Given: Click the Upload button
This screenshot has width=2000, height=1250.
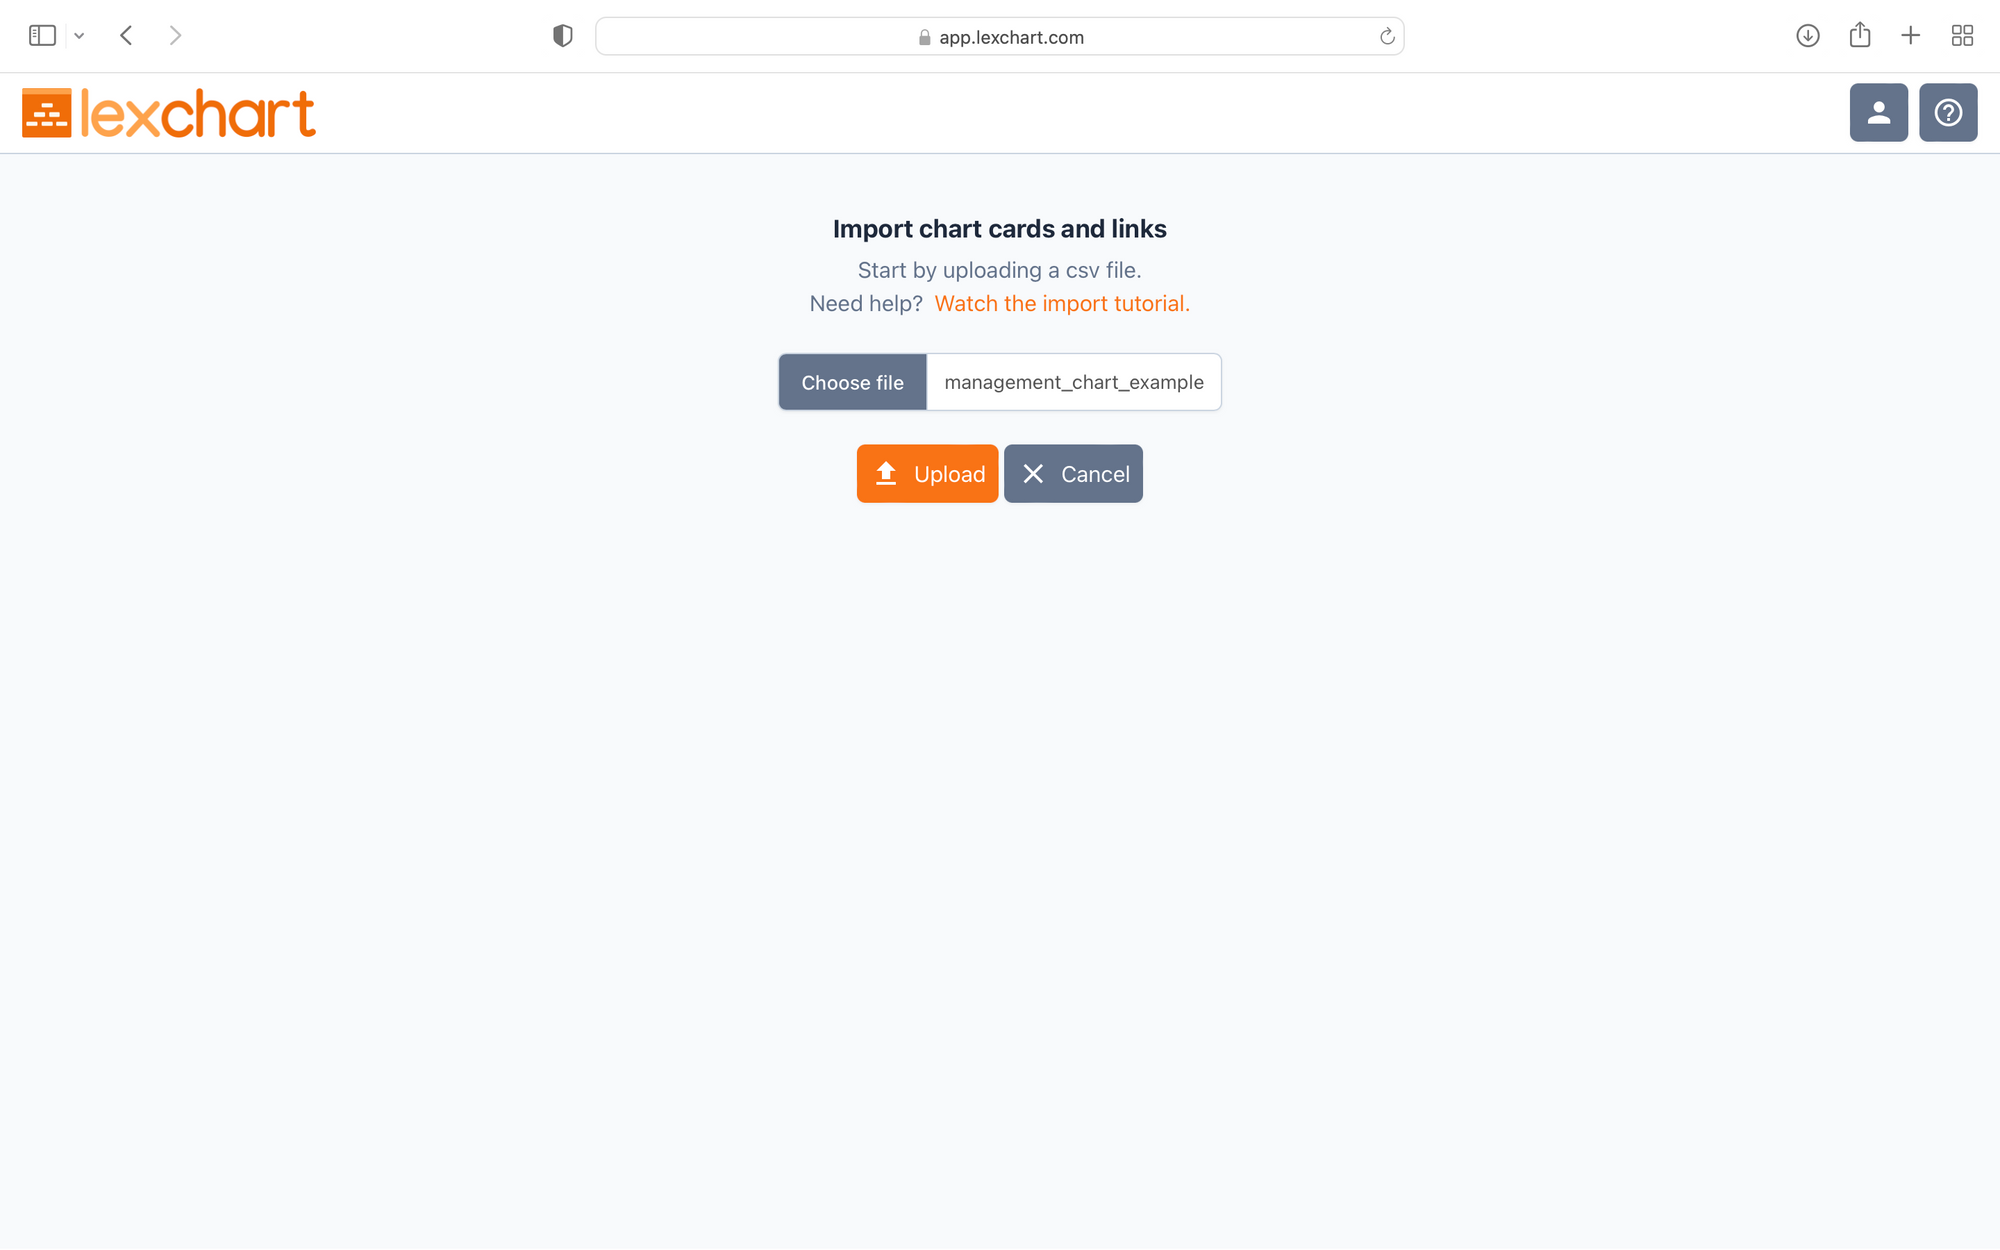Looking at the screenshot, I should pyautogui.click(x=927, y=474).
